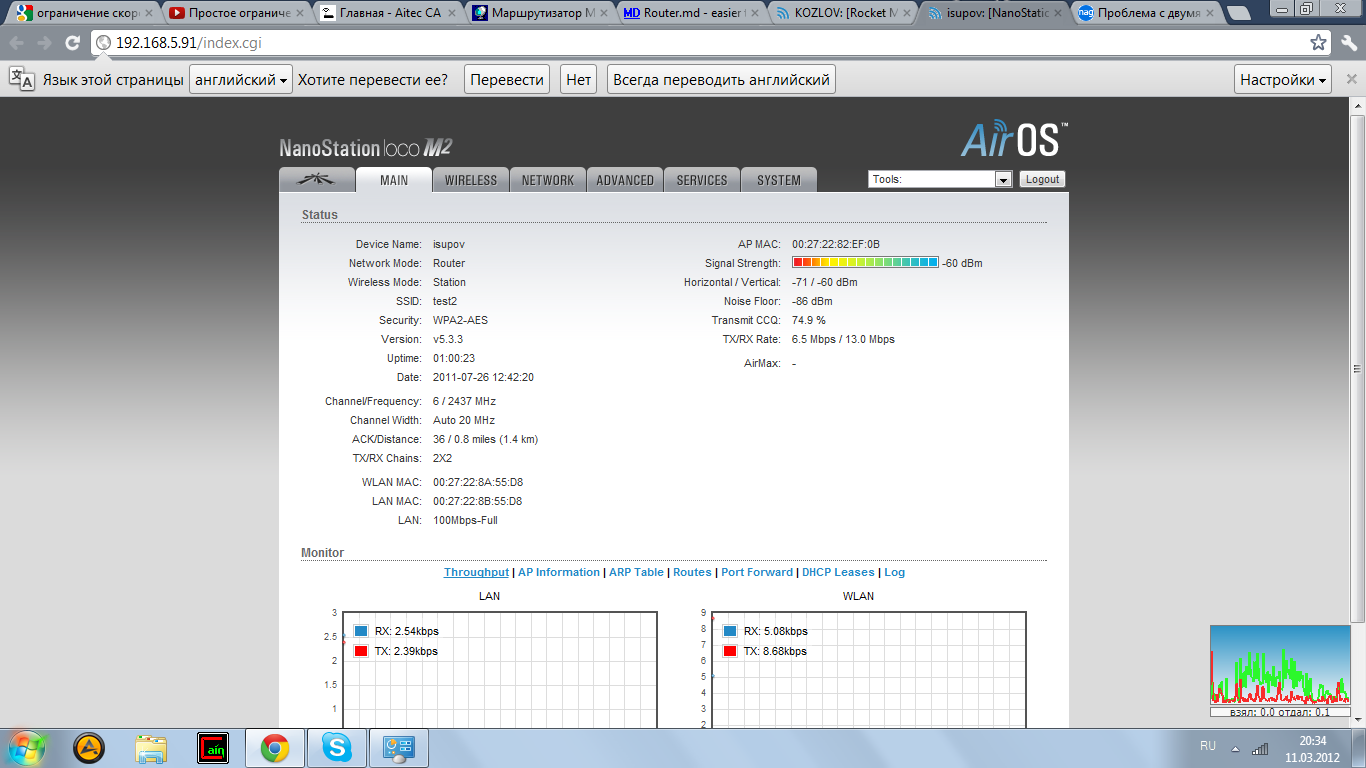Expand the 'Настройки' translation options
Screen dimensions: 1366x768
pos(1284,80)
